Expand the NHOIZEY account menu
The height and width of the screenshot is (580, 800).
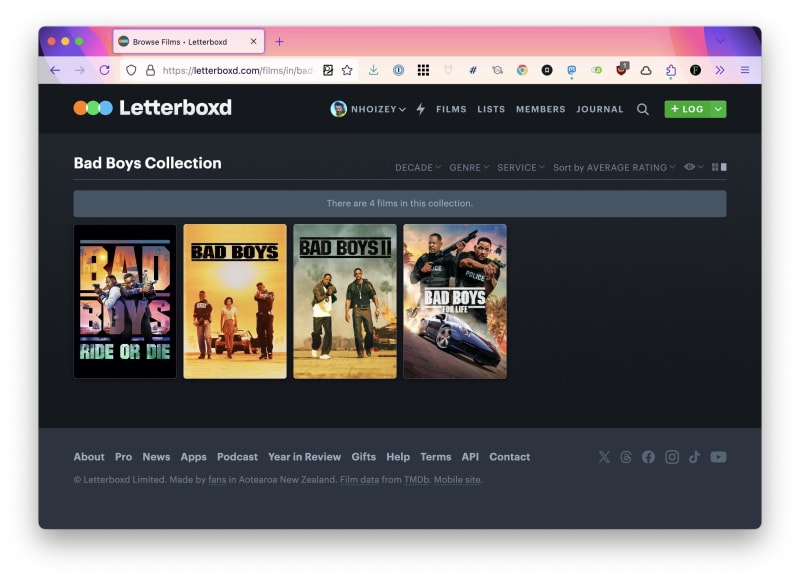378,109
